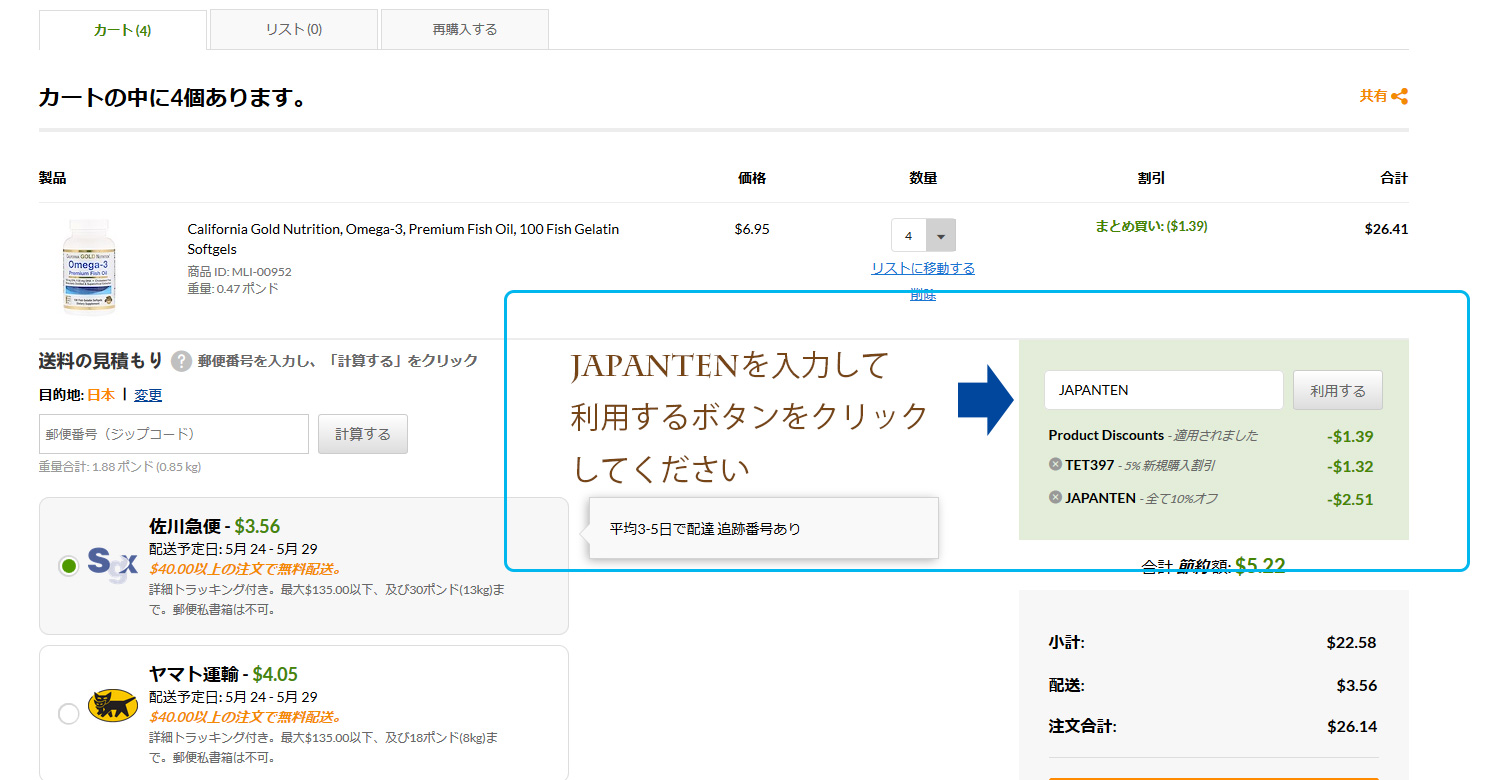This screenshot has width=1504, height=780.
Task: Click the 共有 share link text
Action: [x=1373, y=96]
